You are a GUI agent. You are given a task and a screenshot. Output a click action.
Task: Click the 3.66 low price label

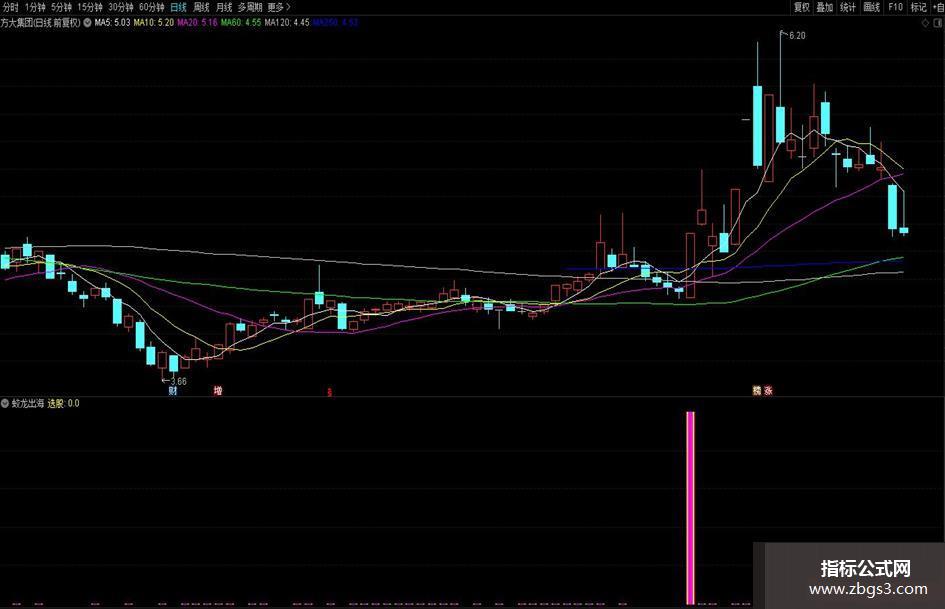(179, 382)
